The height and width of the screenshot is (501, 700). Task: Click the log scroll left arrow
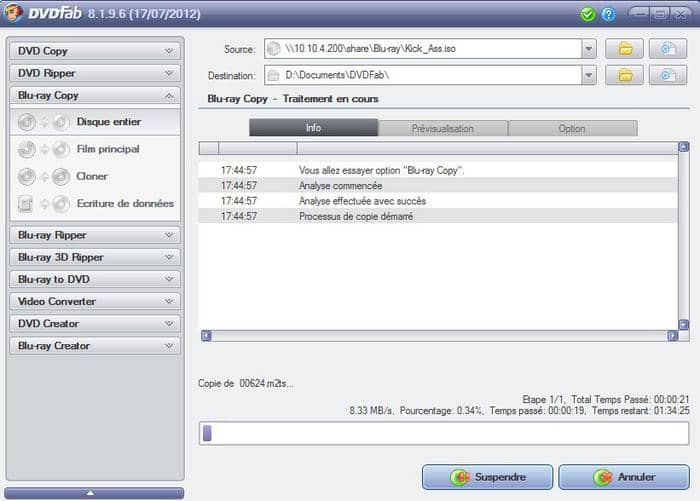206,335
